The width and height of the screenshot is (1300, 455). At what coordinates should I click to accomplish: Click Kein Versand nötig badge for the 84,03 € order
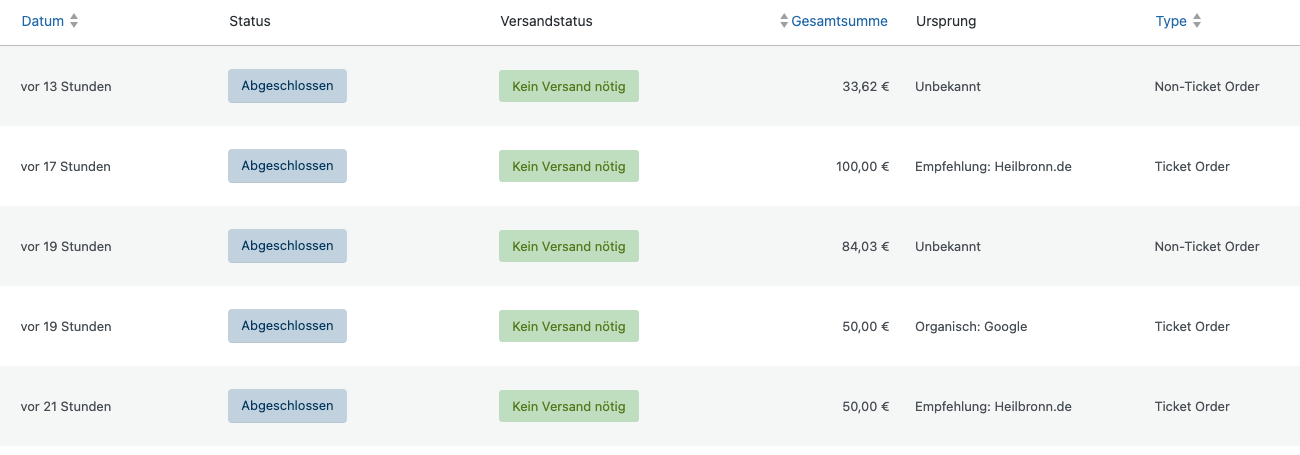[x=569, y=246]
